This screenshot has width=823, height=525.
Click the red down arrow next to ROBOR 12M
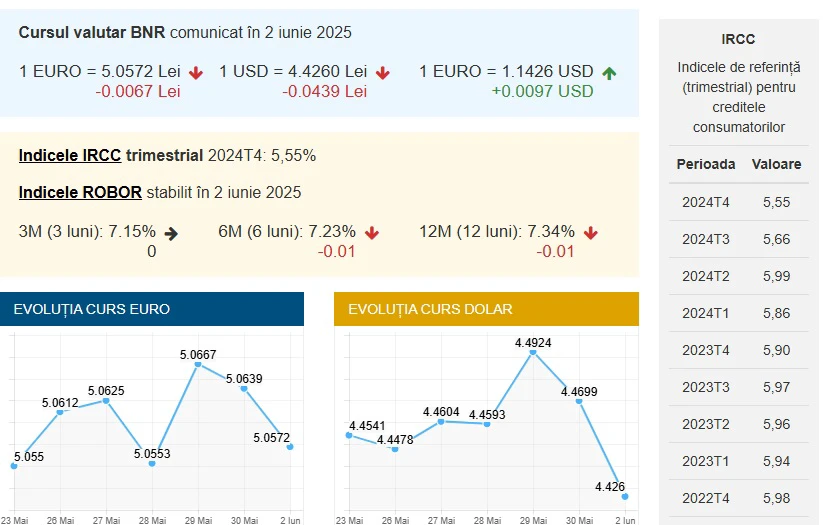coord(590,233)
